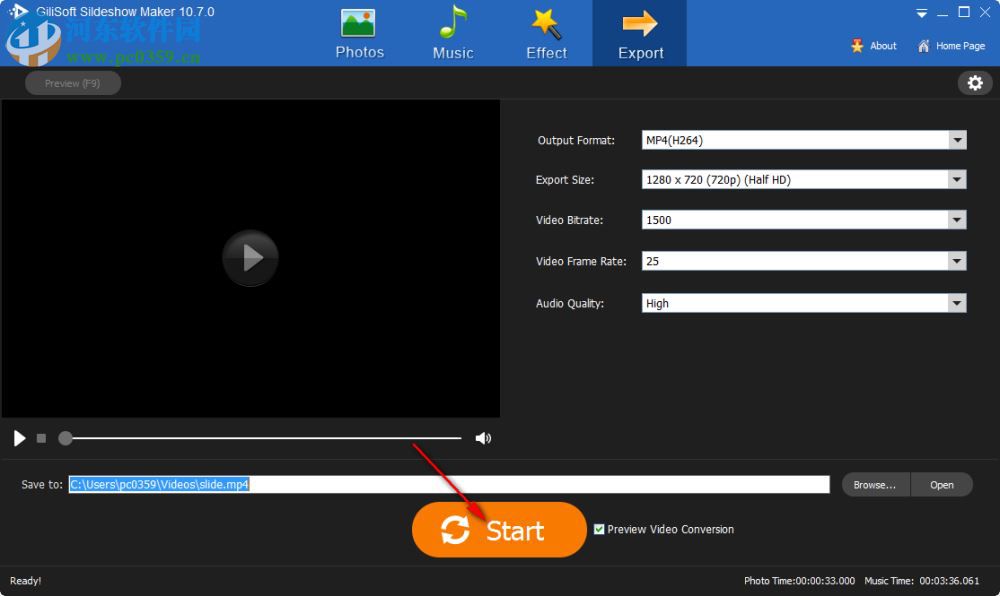Open the Music panel
Image resolution: width=1000 pixels, height=596 pixels.
(x=452, y=32)
